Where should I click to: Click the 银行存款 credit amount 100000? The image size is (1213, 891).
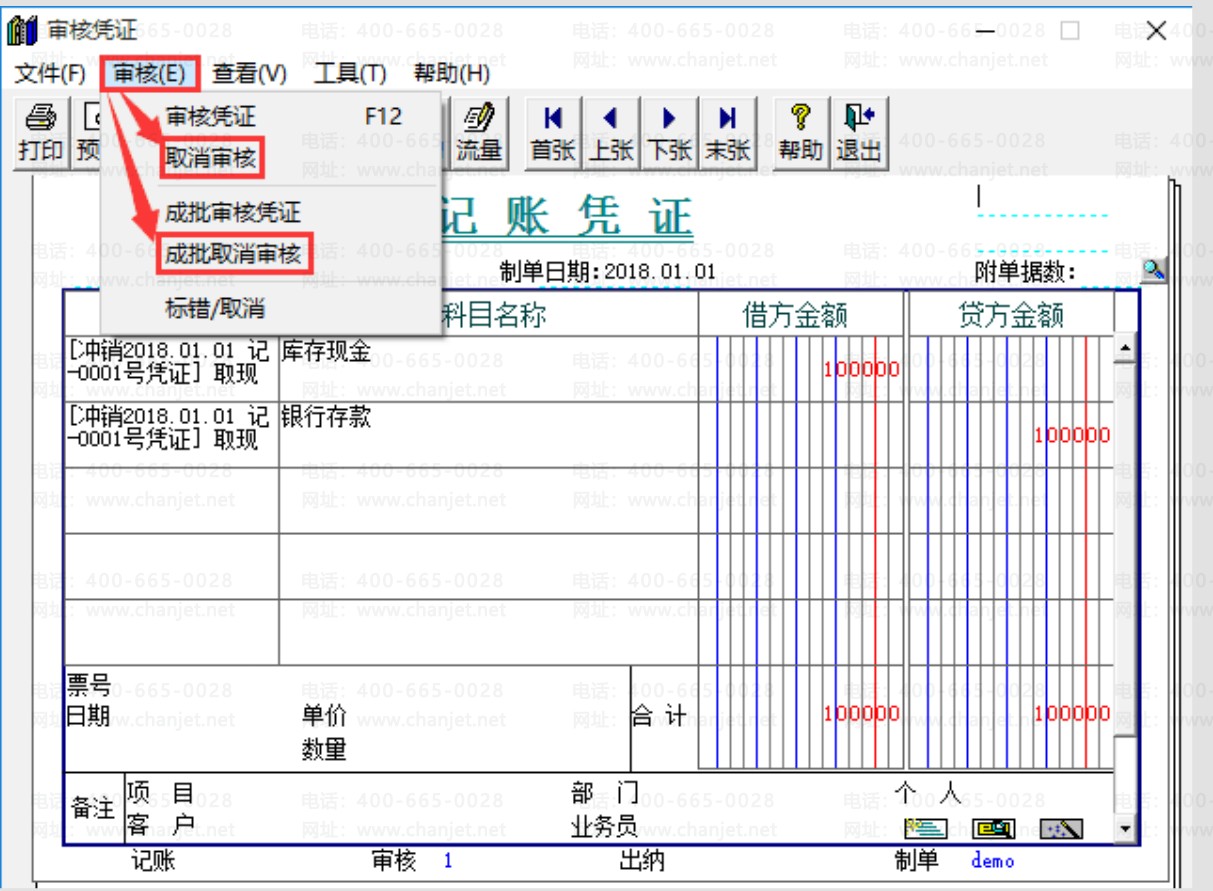(x=1072, y=435)
